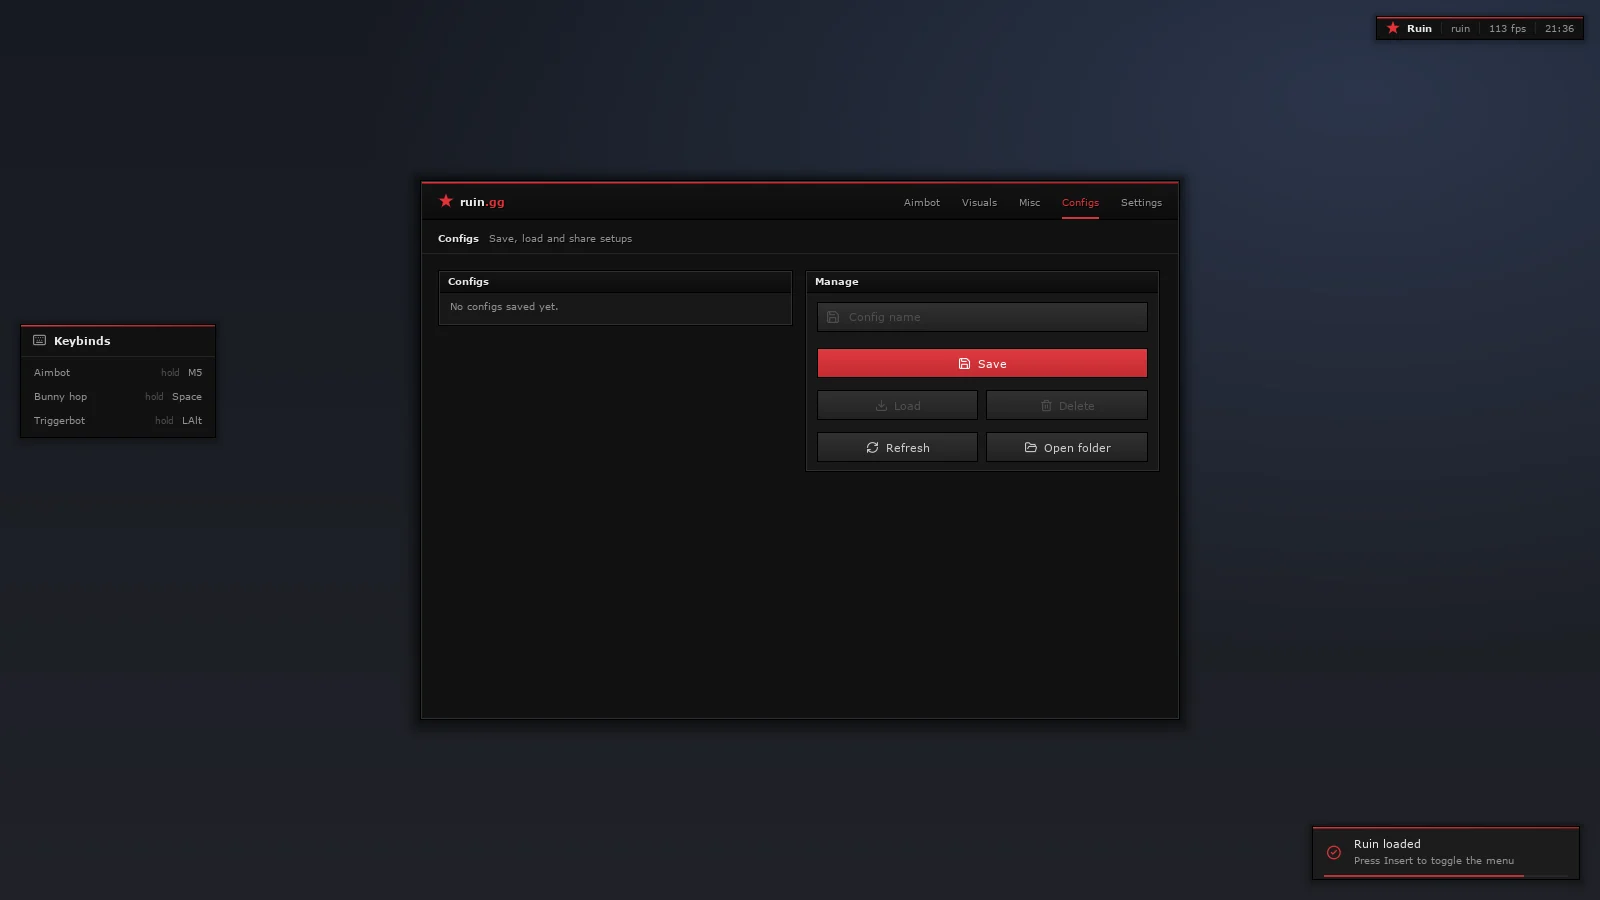Click the Aimbot keybind row showing M5
1600x900 pixels.
(118, 372)
